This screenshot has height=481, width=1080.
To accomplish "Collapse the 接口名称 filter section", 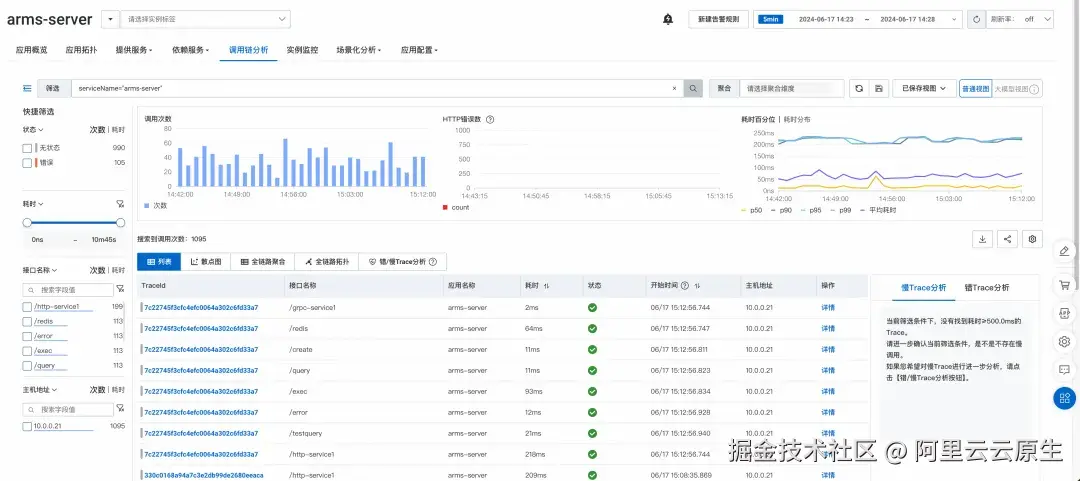I will pos(40,270).
